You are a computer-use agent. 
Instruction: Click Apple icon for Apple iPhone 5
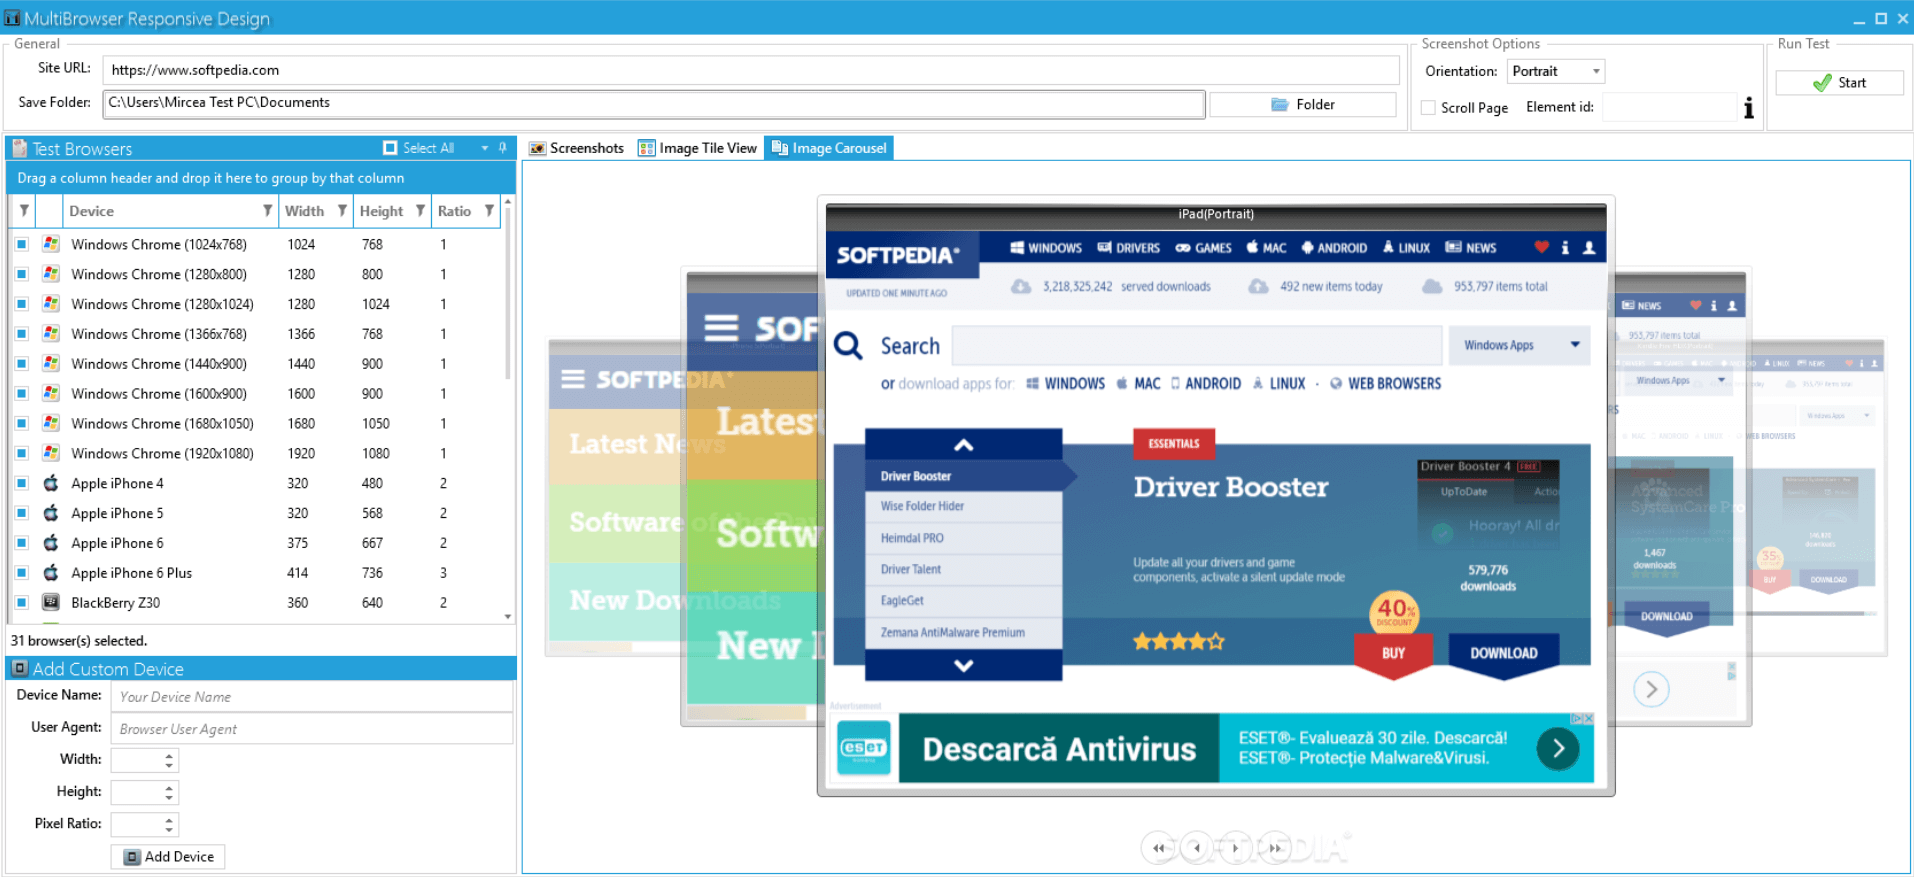tap(51, 513)
